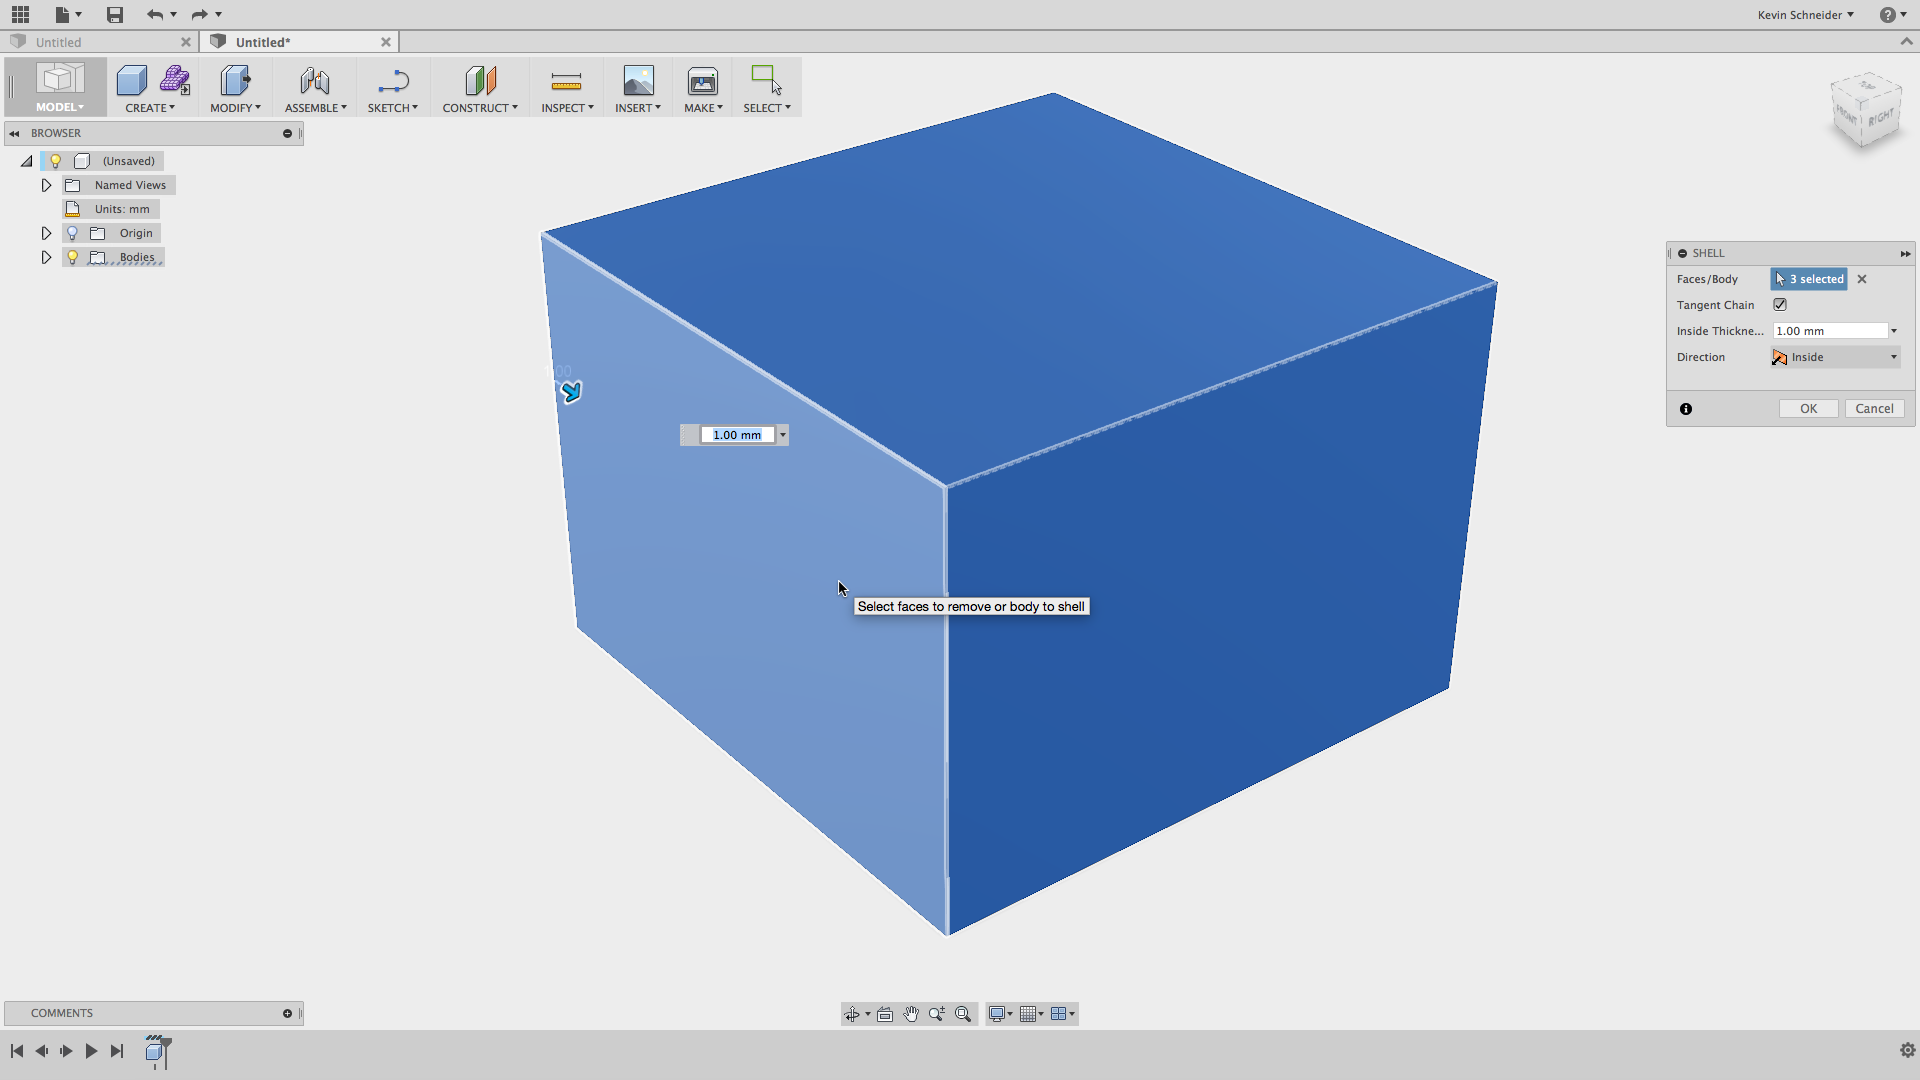This screenshot has height=1080, width=1920.
Task: Click the Cancel button in Shell dialog
Action: point(1874,408)
